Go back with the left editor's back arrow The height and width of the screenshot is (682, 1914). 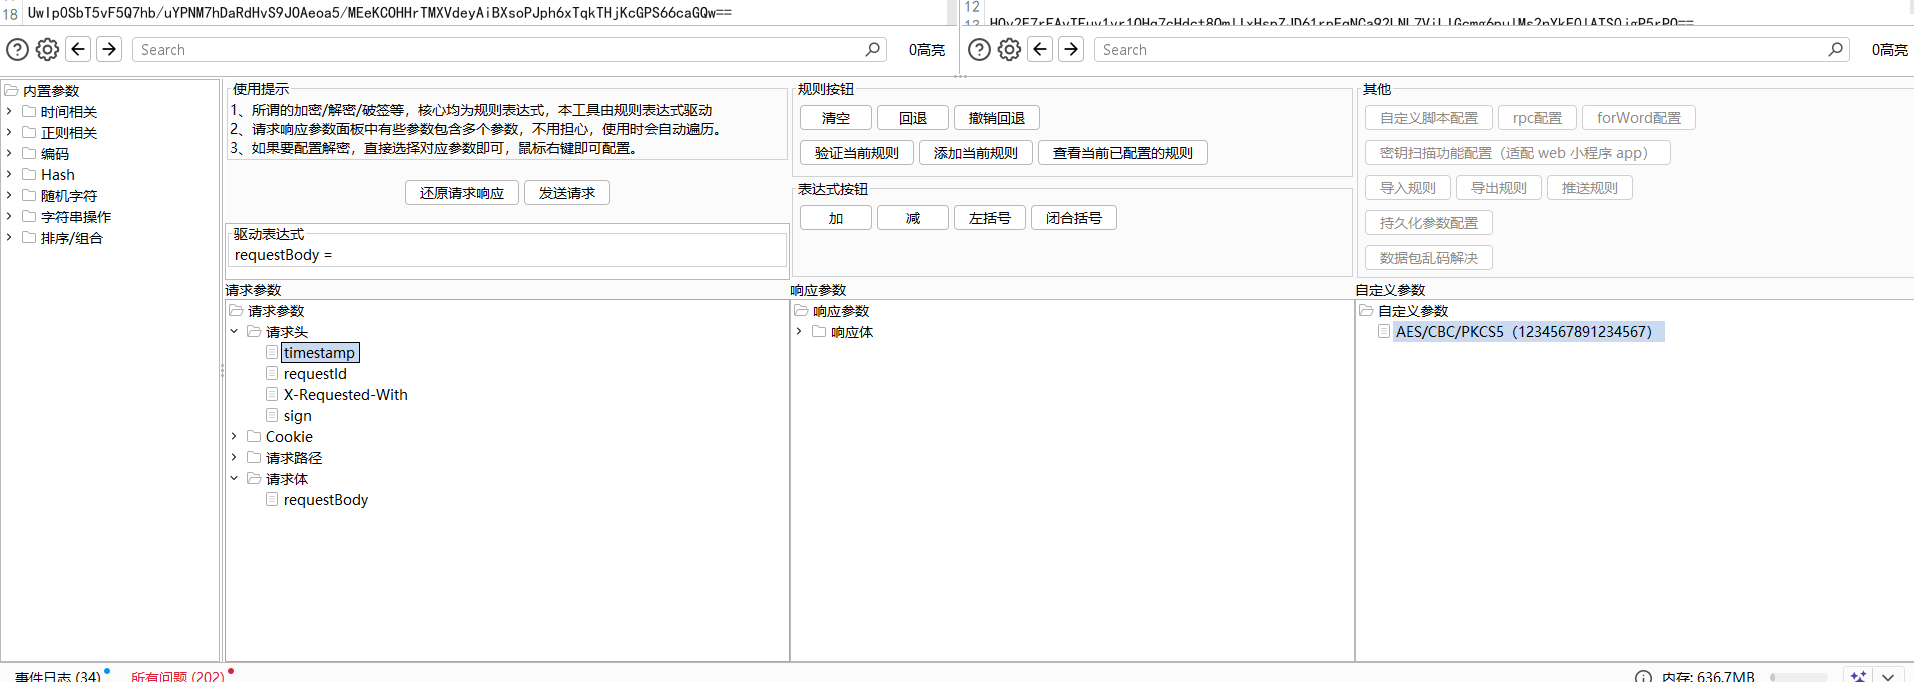[78, 49]
